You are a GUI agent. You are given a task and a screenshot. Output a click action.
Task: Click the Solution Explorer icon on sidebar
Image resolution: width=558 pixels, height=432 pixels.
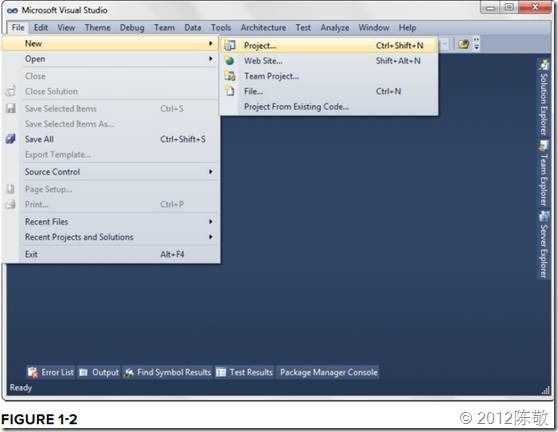(544, 65)
